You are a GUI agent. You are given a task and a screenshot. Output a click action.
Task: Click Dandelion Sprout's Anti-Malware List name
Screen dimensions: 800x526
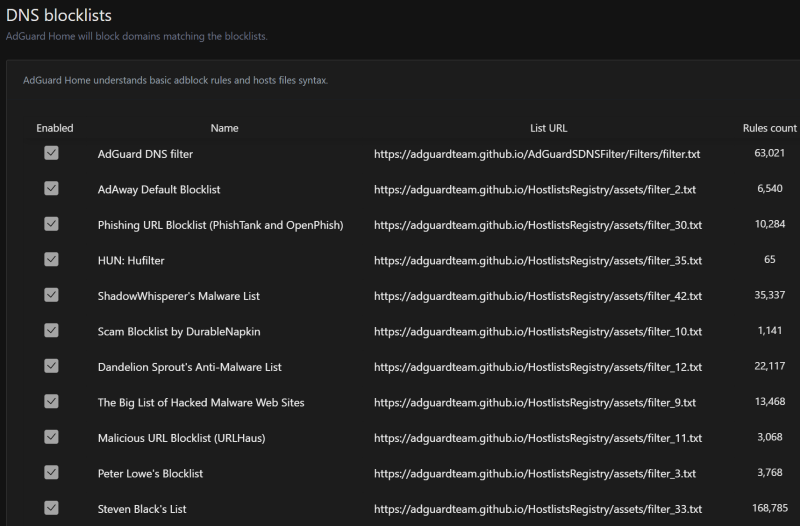point(190,367)
